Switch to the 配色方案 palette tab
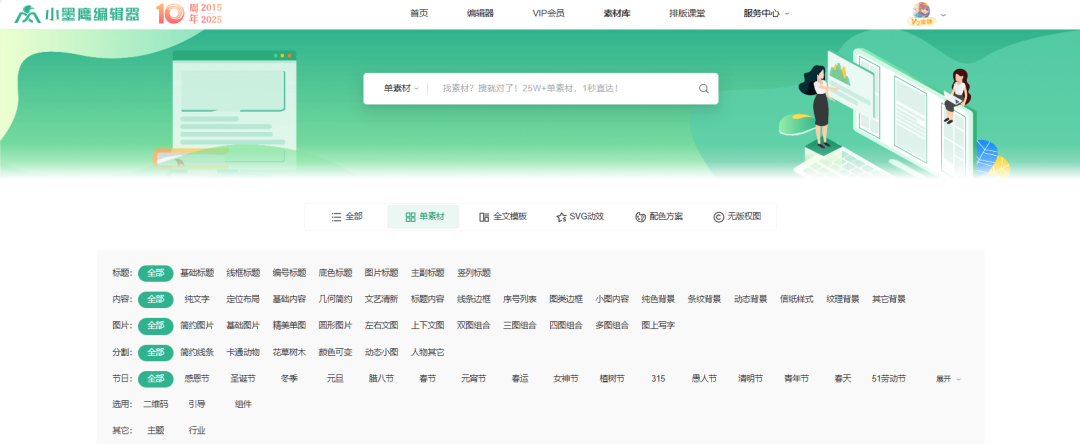 (658, 216)
